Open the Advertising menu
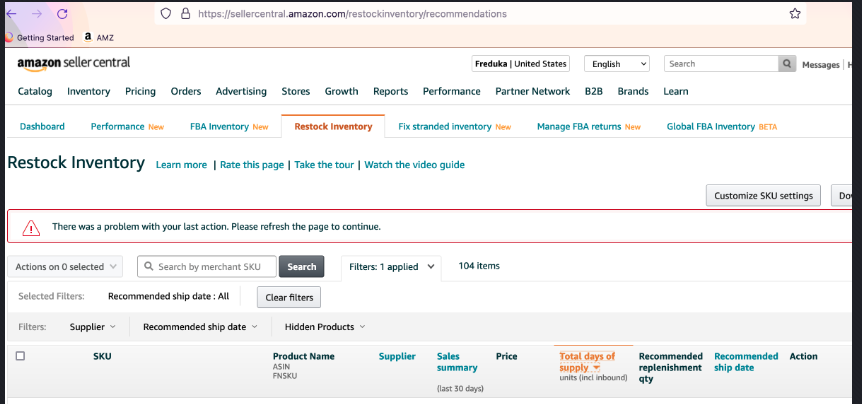 (241, 91)
